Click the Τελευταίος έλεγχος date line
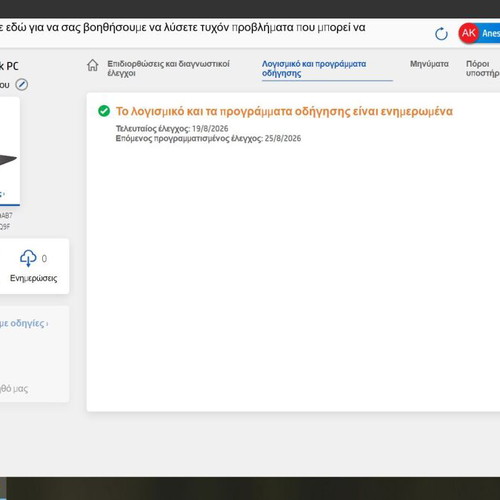500x500 pixels. (172, 129)
